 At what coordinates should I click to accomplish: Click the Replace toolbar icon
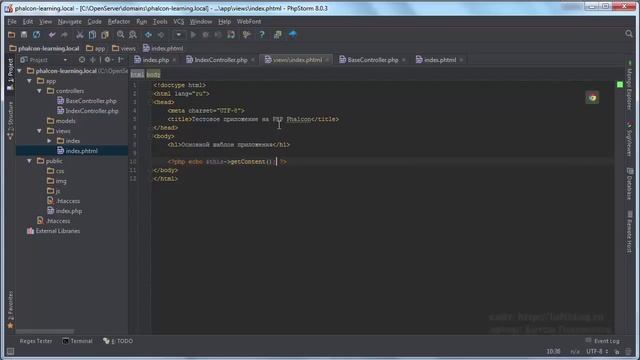133,35
